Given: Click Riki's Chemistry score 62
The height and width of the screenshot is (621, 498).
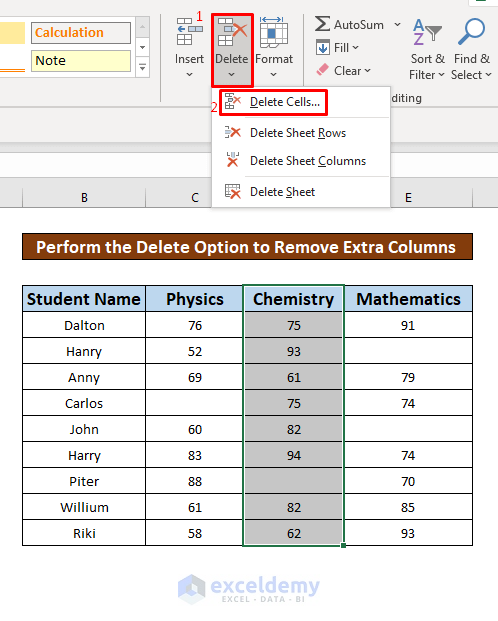Looking at the screenshot, I should pyautogui.click(x=294, y=533).
